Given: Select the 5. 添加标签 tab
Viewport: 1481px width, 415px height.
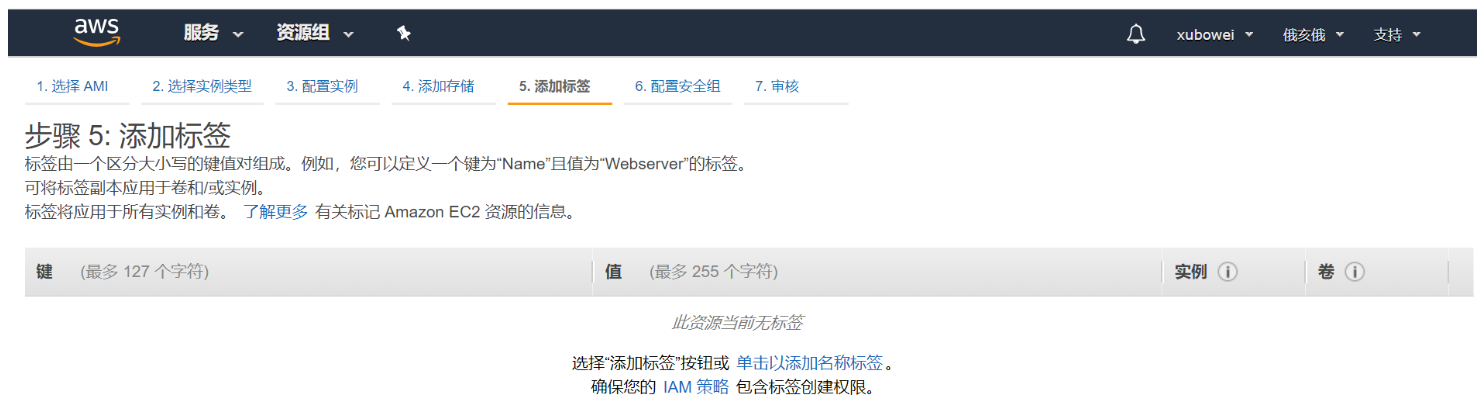Looking at the screenshot, I should (554, 87).
